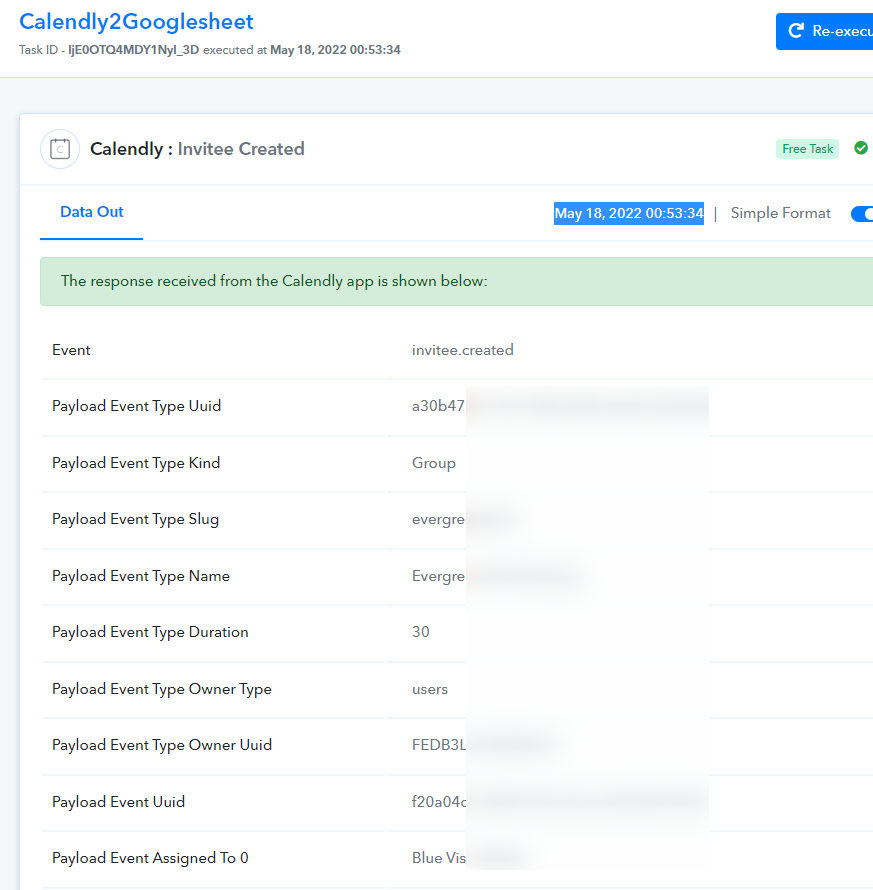This screenshot has height=890, width=873.
Task: Select the users value
Action: pyautogui.click(x=430, y=690)
